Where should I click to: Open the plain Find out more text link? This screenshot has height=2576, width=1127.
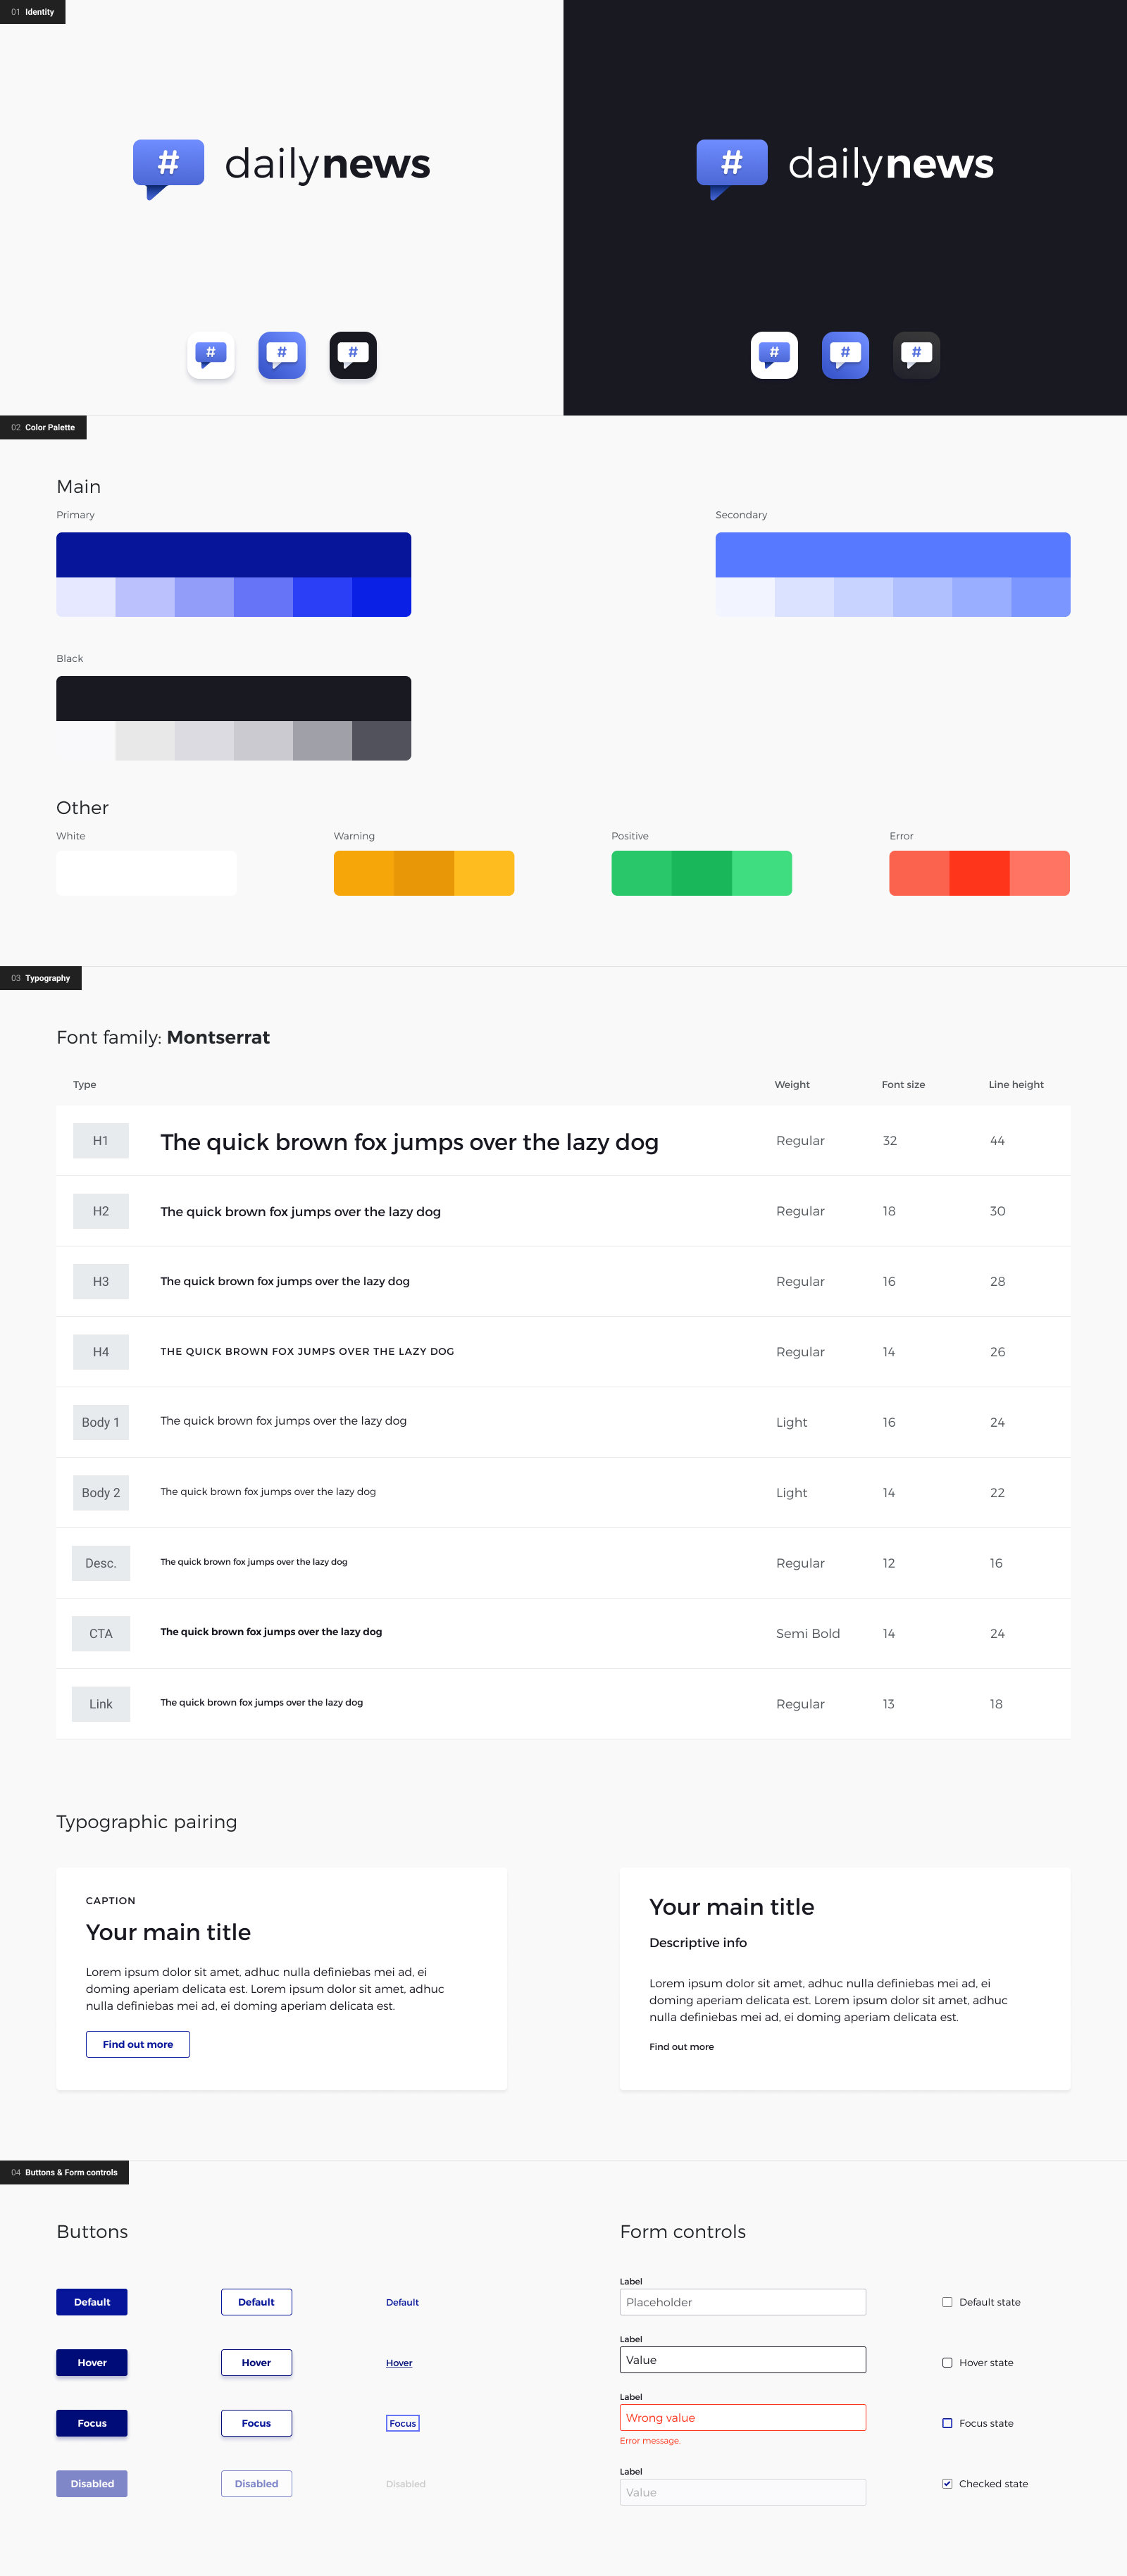[x=681, y=2047]
